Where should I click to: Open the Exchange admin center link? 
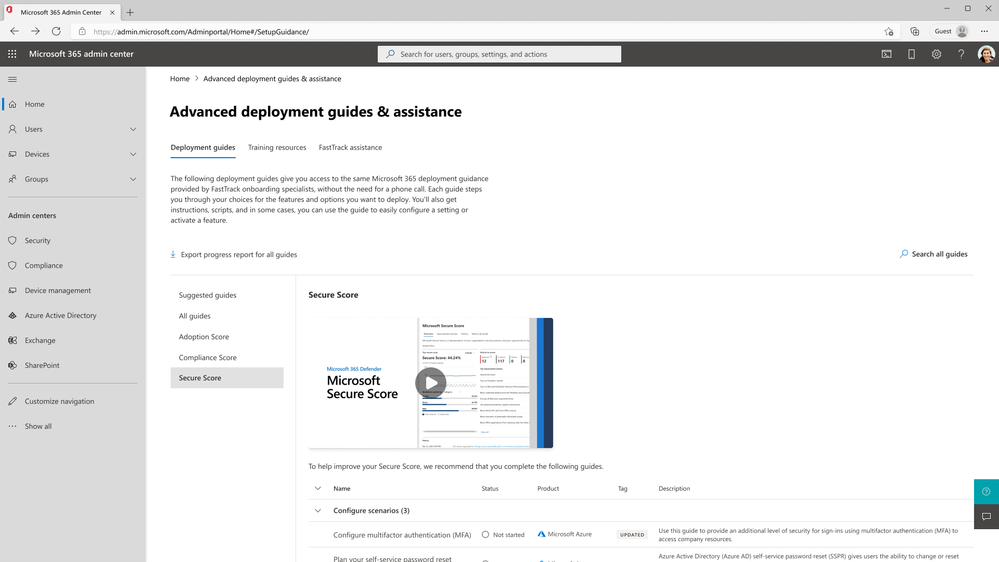40,340
